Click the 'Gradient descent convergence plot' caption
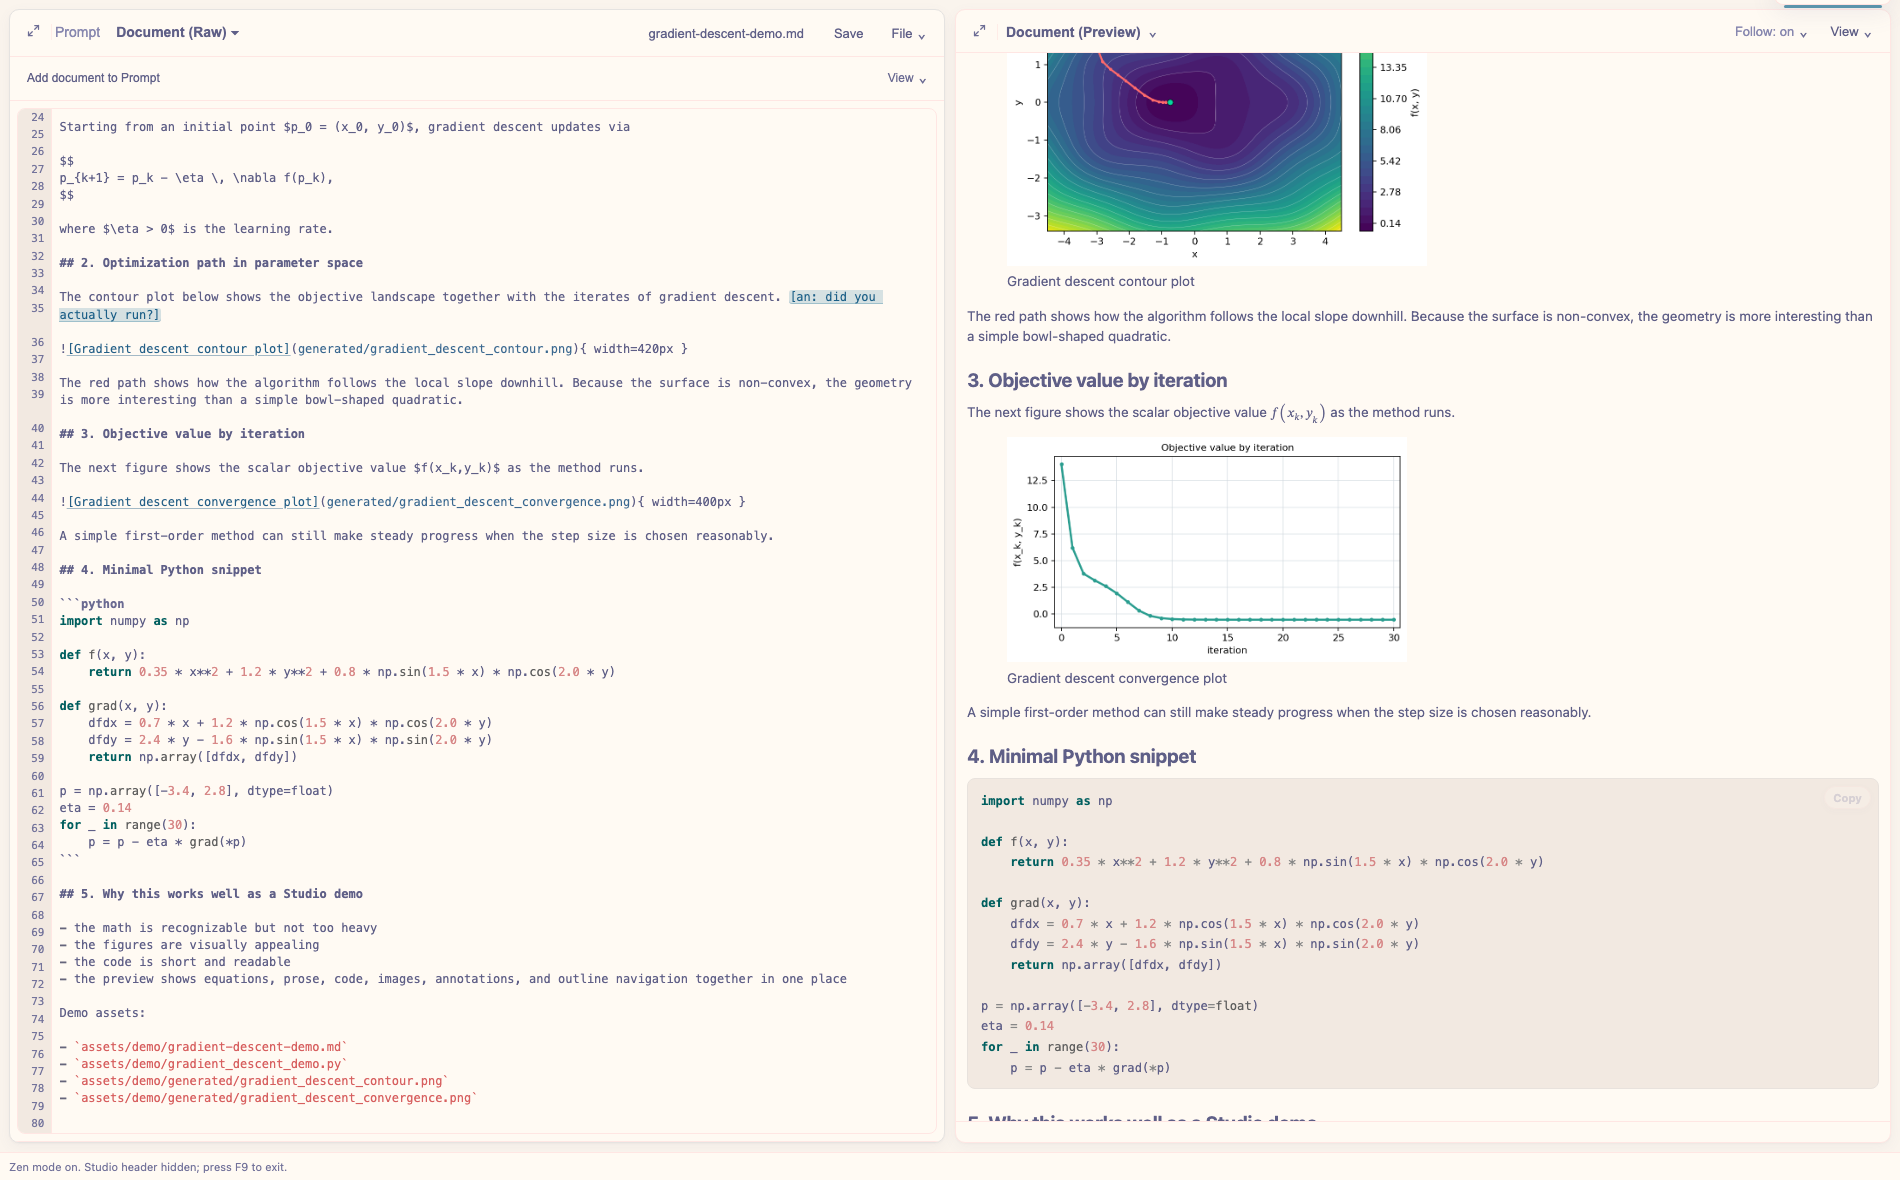This screenshot has width=1900, height=1180. coord(1117,679)
